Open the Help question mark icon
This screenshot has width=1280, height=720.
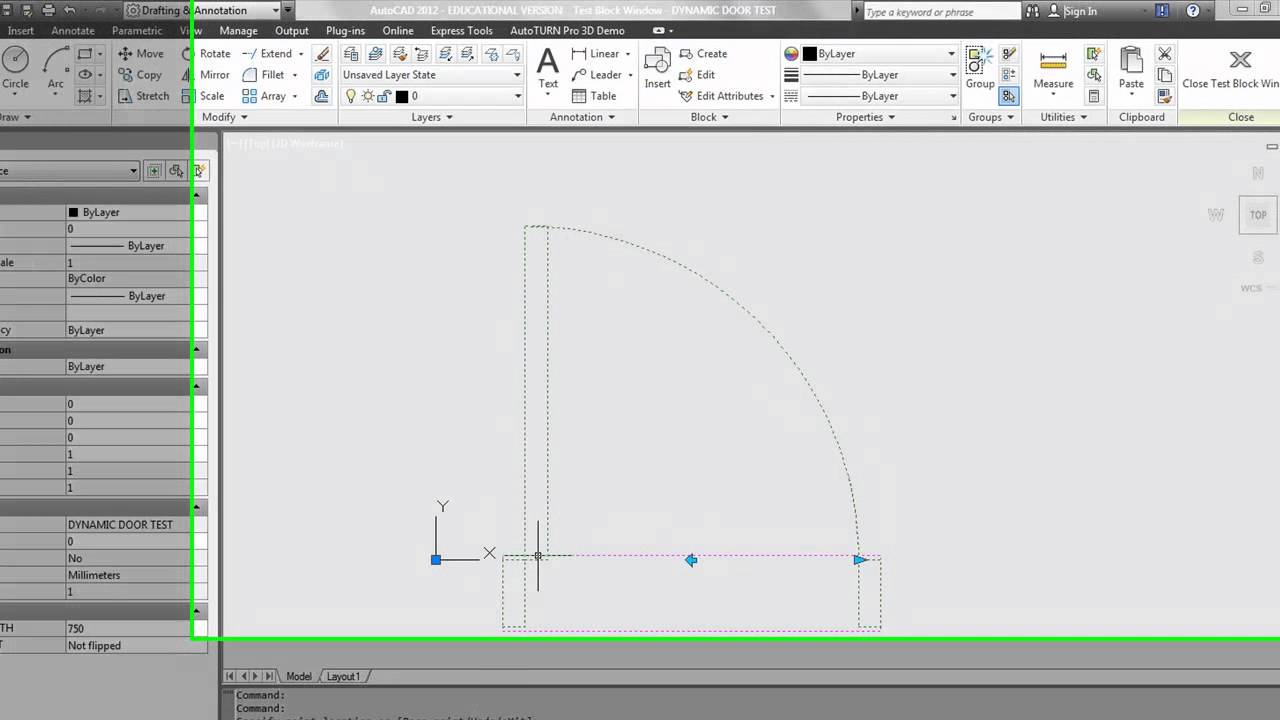[1193, 11]
